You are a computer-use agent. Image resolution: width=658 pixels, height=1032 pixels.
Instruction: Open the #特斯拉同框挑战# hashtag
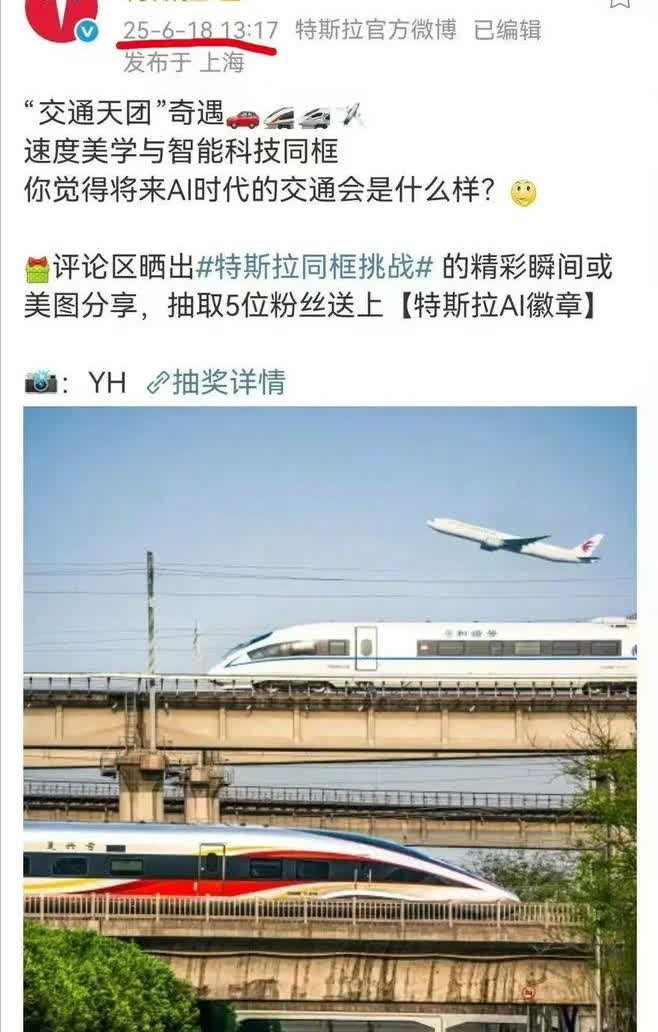(315, 267)
